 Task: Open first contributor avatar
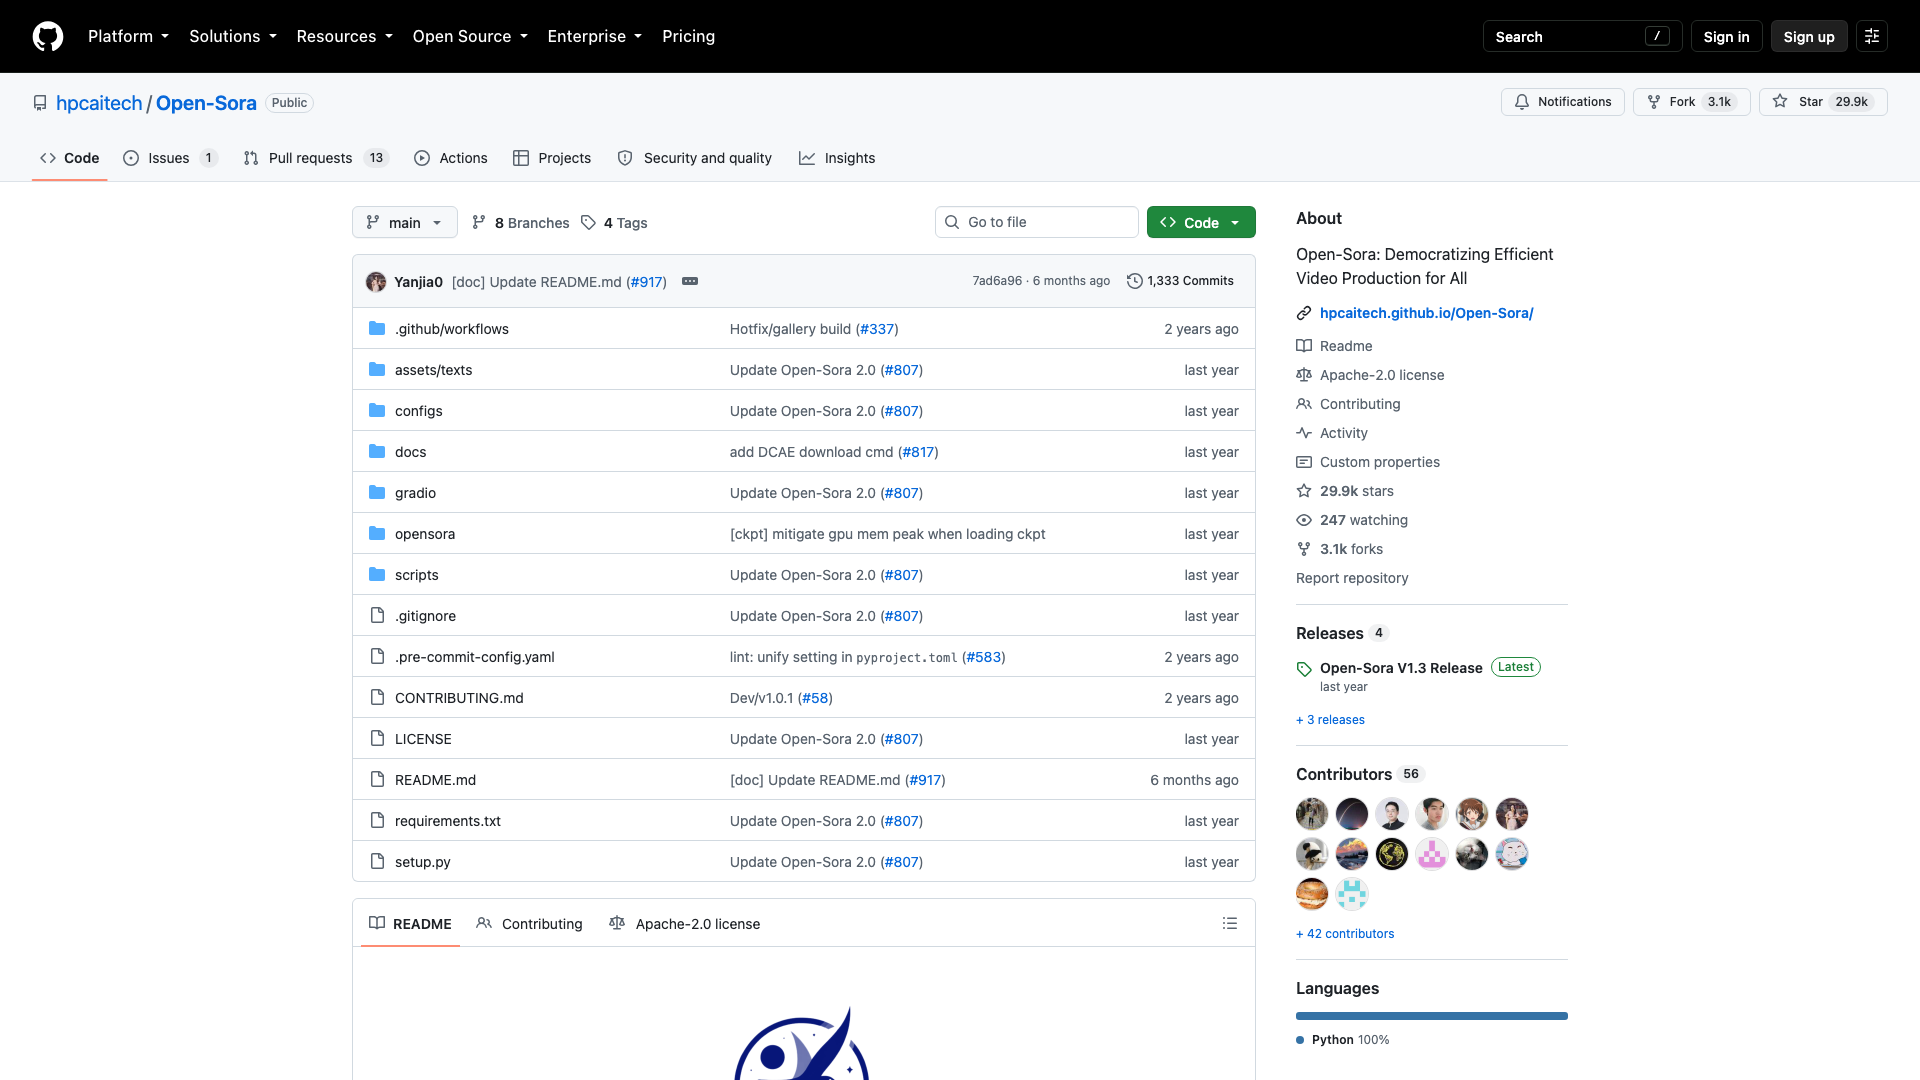point(1312,814)
